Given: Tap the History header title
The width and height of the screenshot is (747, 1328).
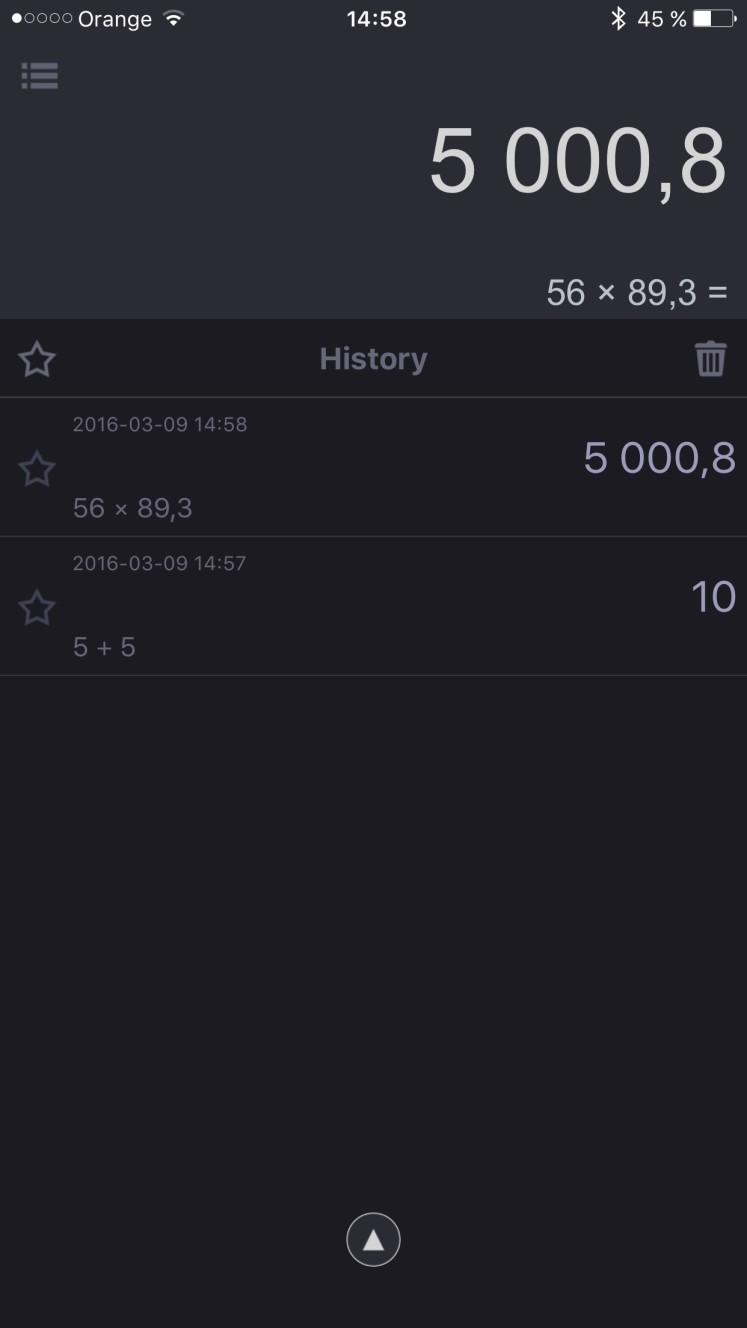Looking at the screenshot, I should tap(373, 359).
